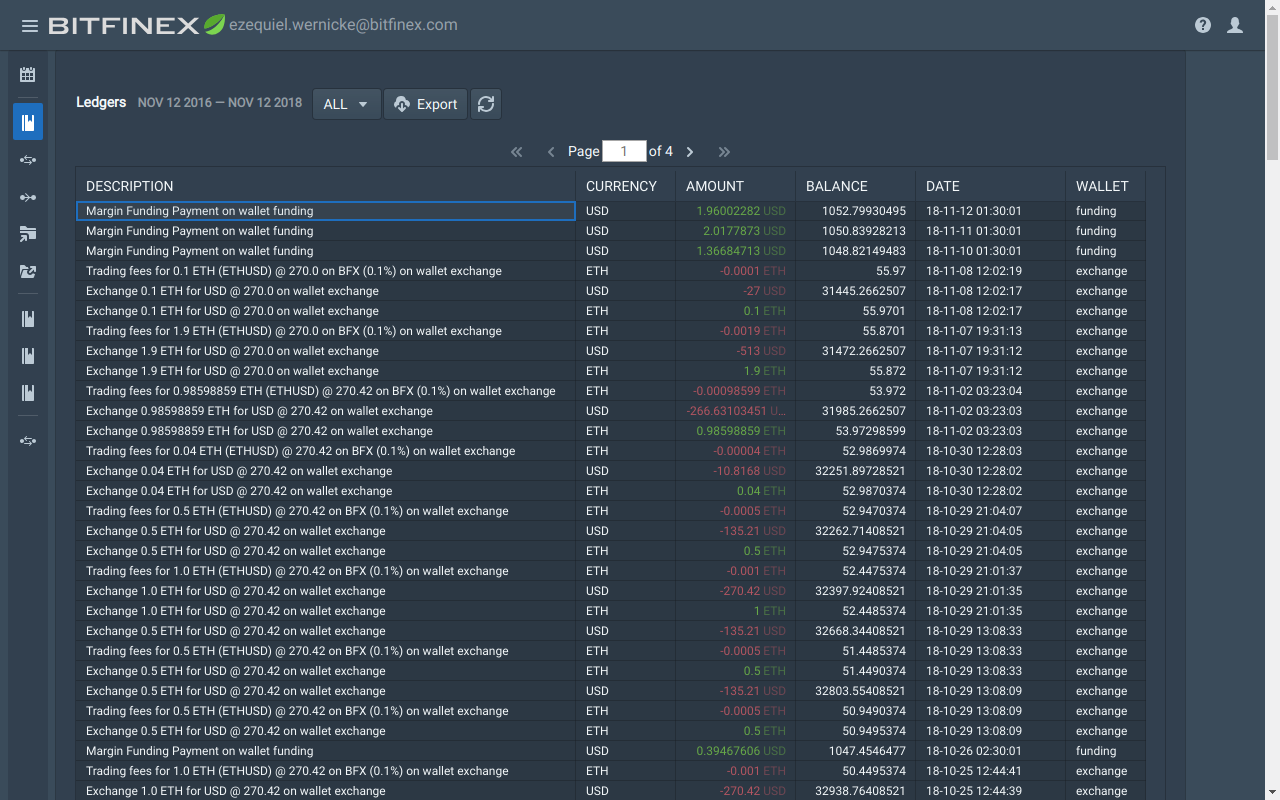Viewport: 1280px width, 800px height.
Task: Select the first ledger book icon in the lower group
Action: pyautogui.click(x=27, y=318)
